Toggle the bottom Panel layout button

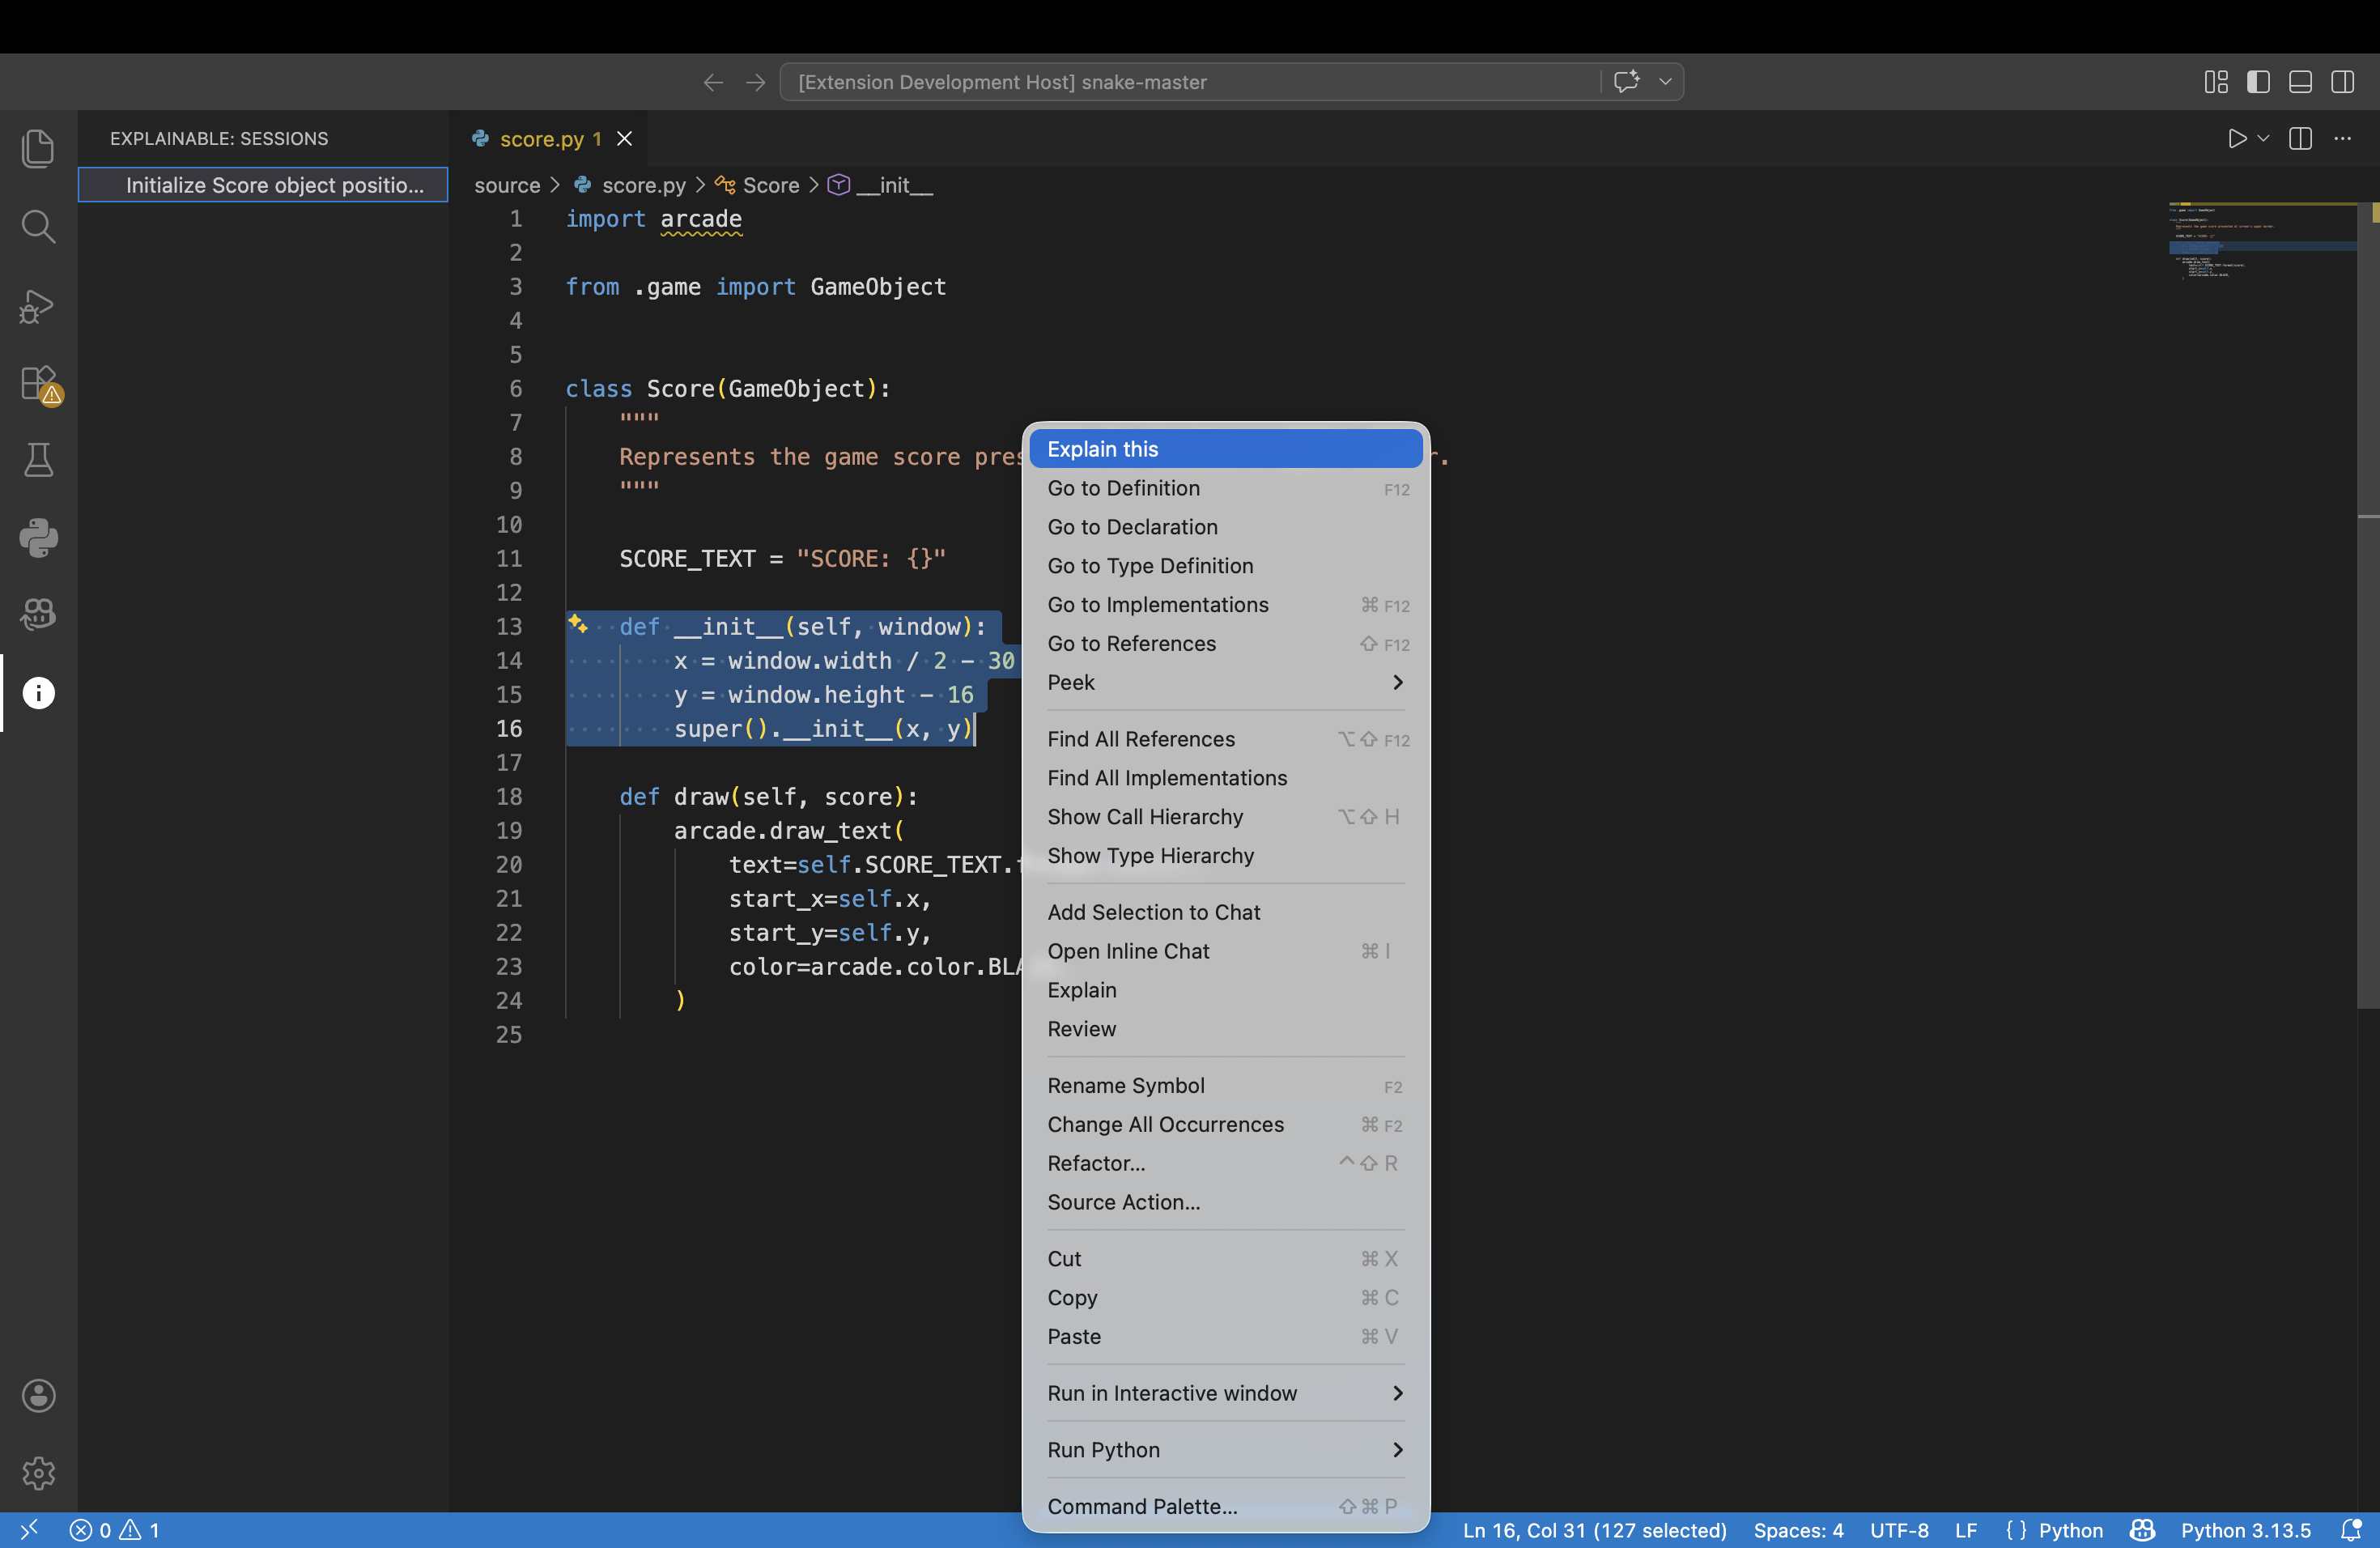2300,82
